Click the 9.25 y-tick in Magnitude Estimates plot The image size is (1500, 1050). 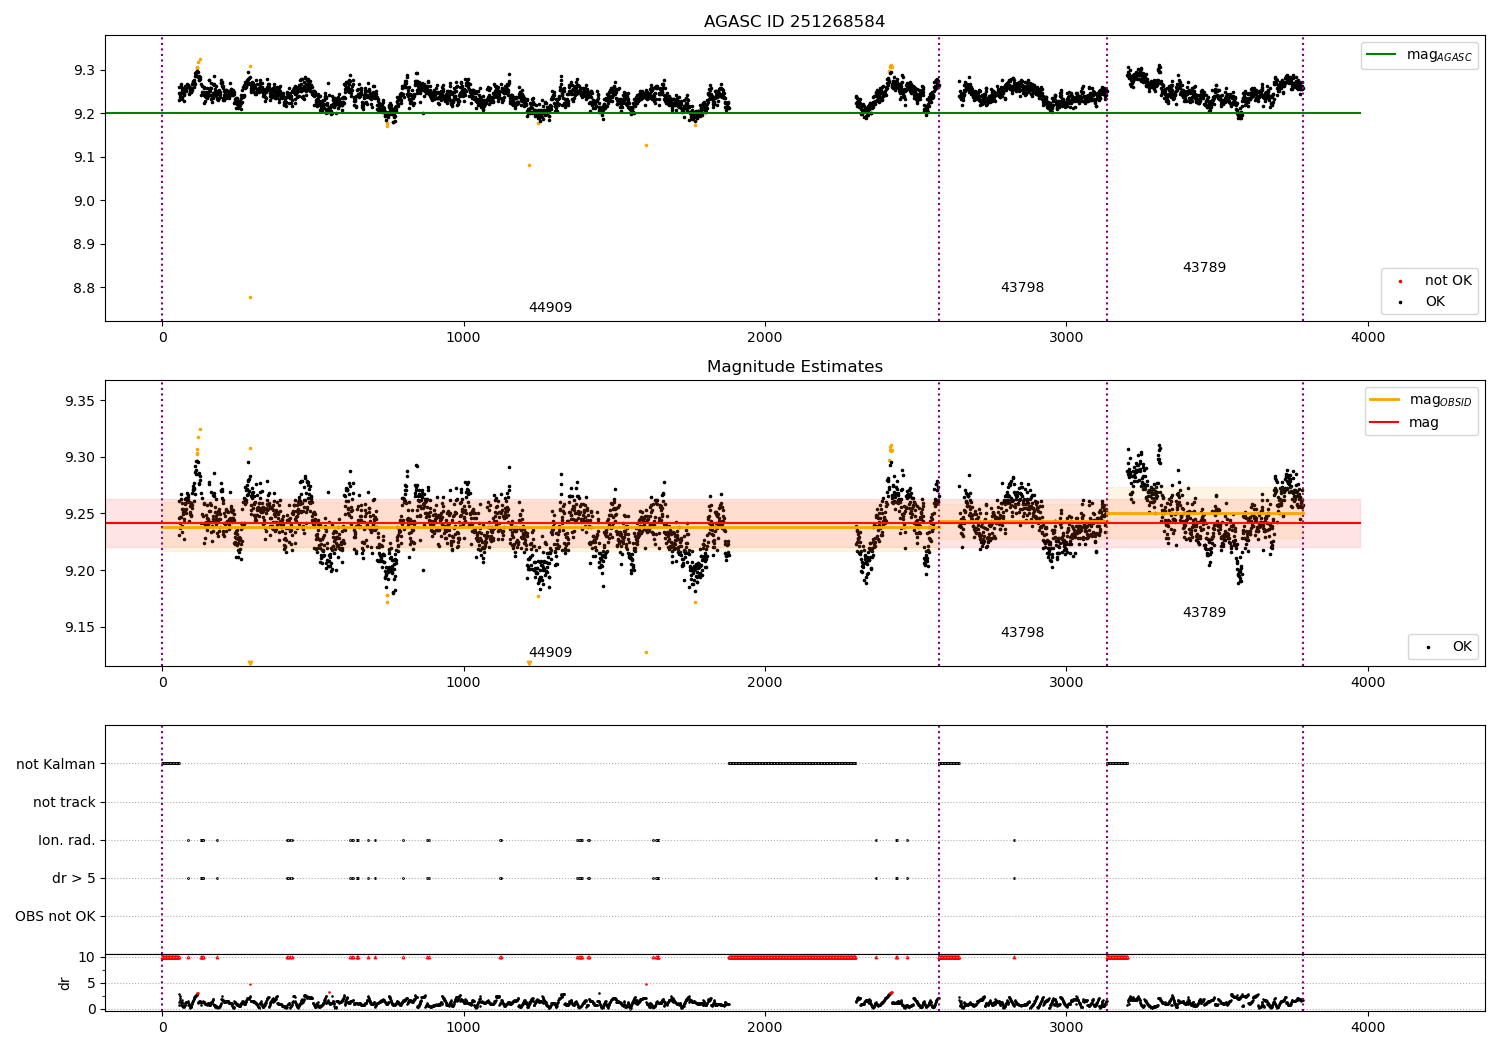[78, 514]
